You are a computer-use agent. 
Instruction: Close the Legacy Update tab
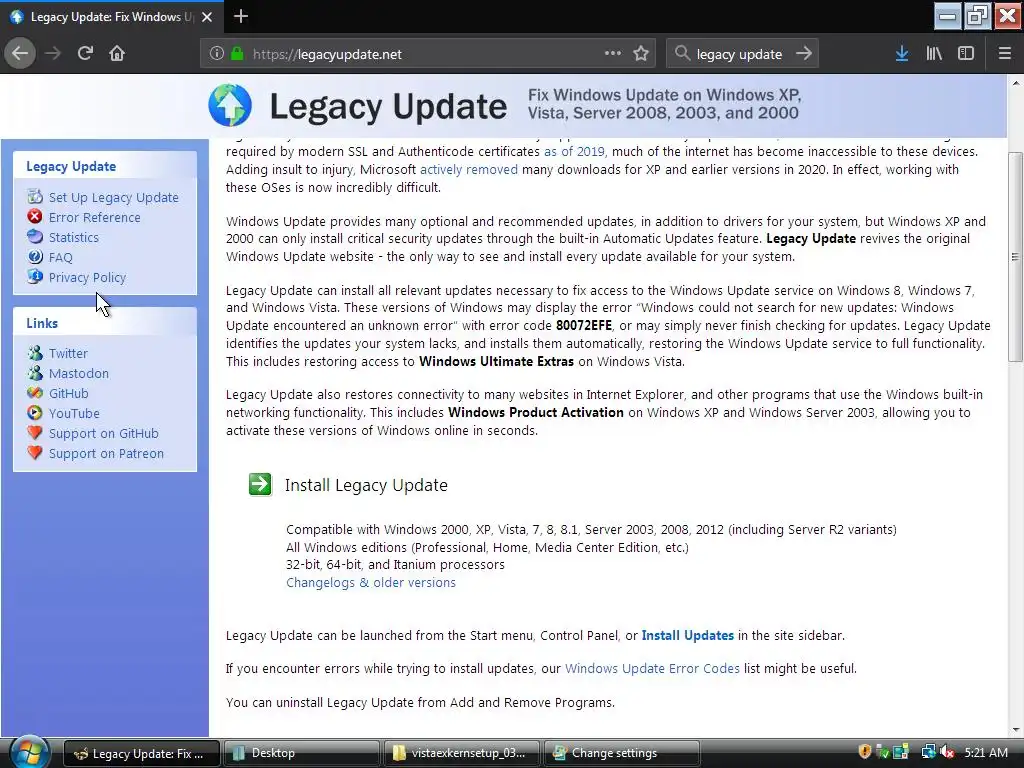pos(207,17)
